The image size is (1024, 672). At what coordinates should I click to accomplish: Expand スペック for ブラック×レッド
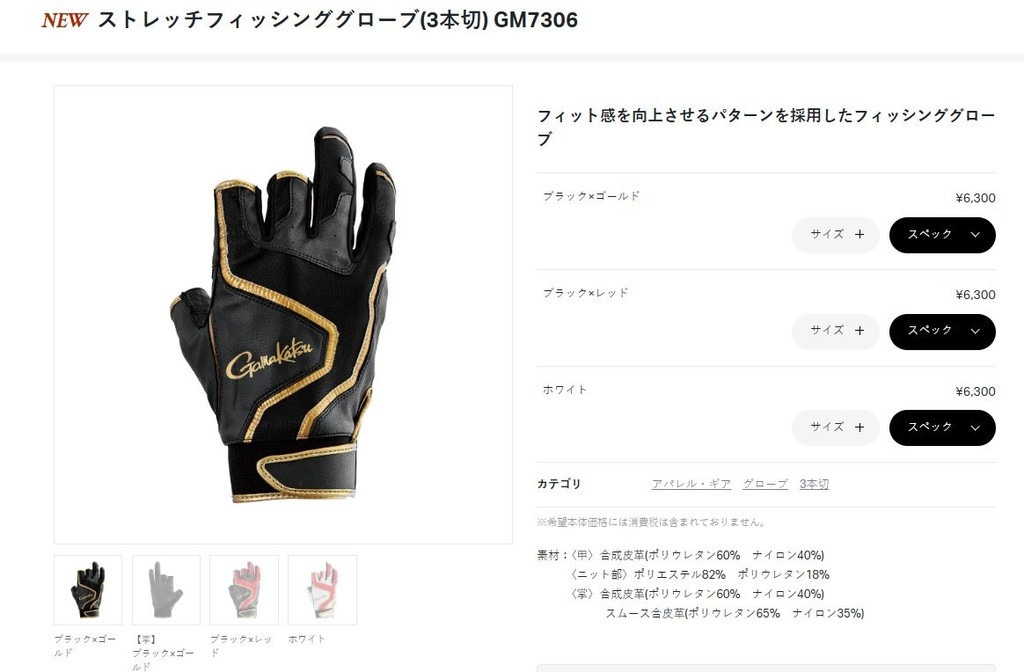pyautogui.click(x=942, y=332)
